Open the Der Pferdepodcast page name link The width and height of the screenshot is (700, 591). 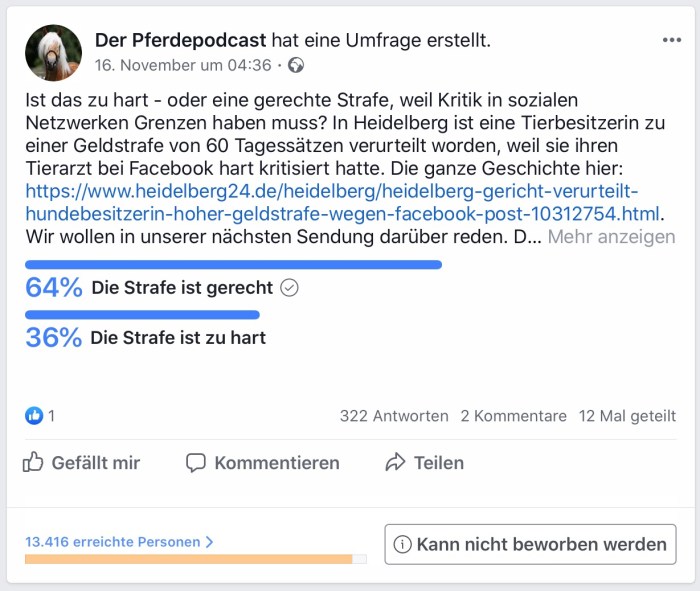pos(180,40)
